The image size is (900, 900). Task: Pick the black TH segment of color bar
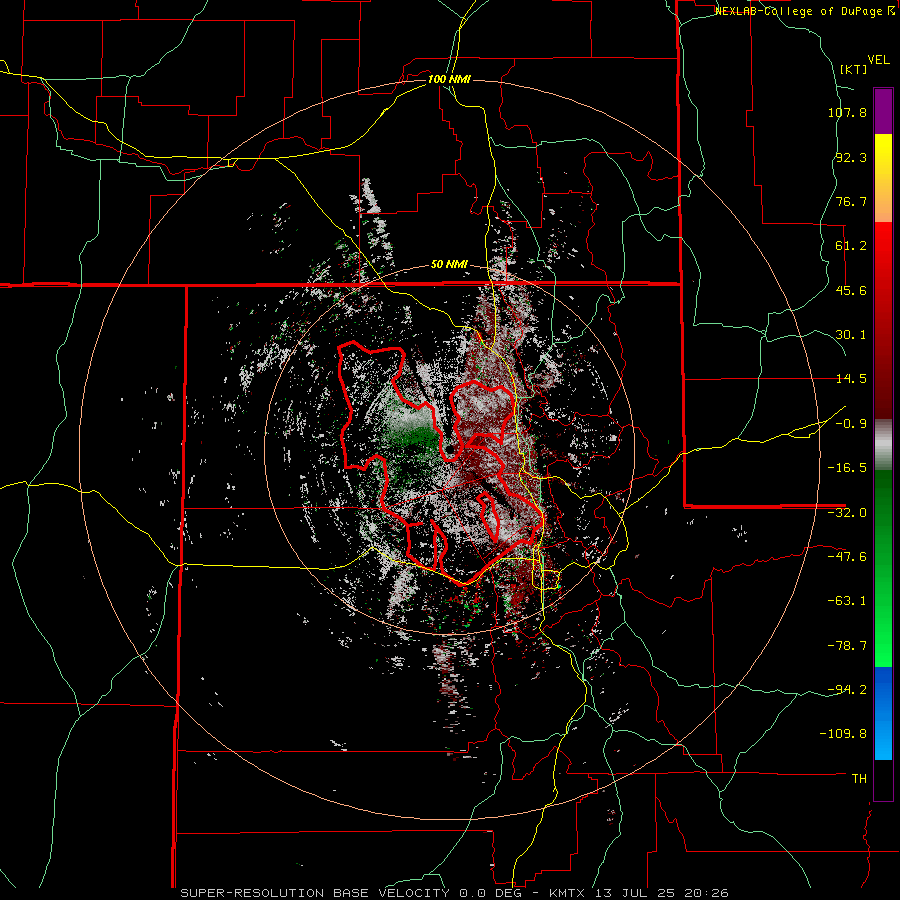[883, 780]
